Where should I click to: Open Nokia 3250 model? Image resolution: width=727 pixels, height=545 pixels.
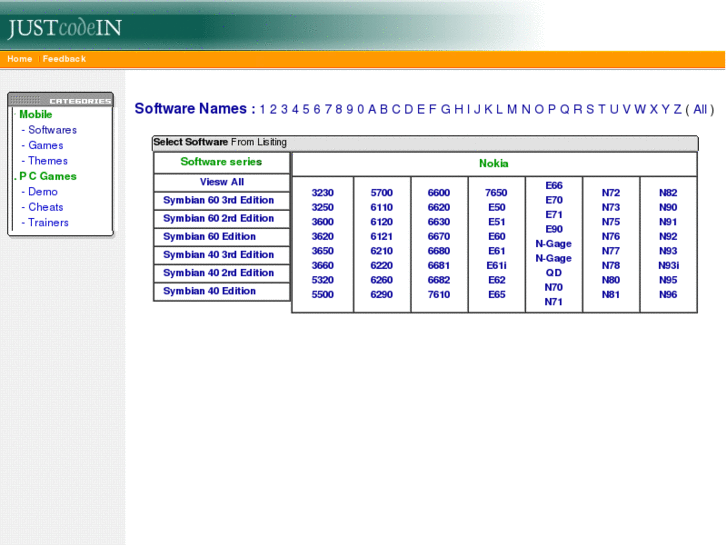[x=322, y=207]
